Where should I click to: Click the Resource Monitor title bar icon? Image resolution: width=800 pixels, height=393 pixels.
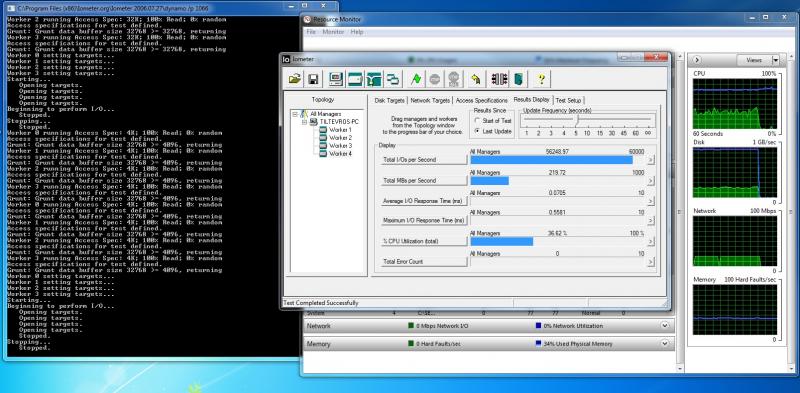coord(307,19)
